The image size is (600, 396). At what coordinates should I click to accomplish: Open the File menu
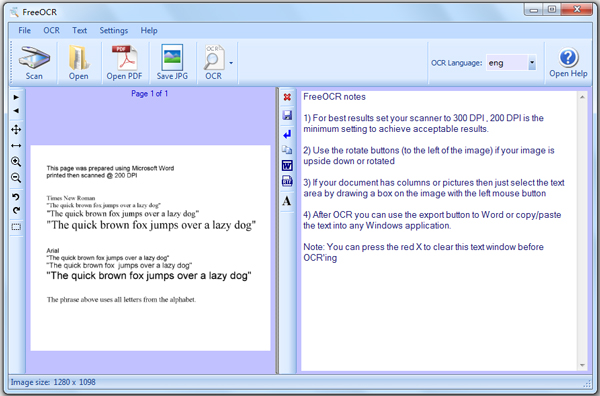coord(24,30)
